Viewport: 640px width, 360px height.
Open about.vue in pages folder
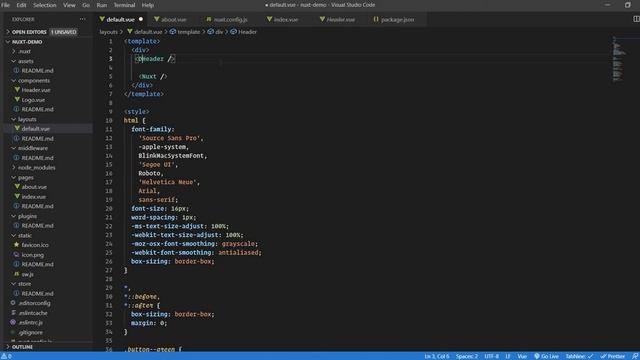point(34,187)
